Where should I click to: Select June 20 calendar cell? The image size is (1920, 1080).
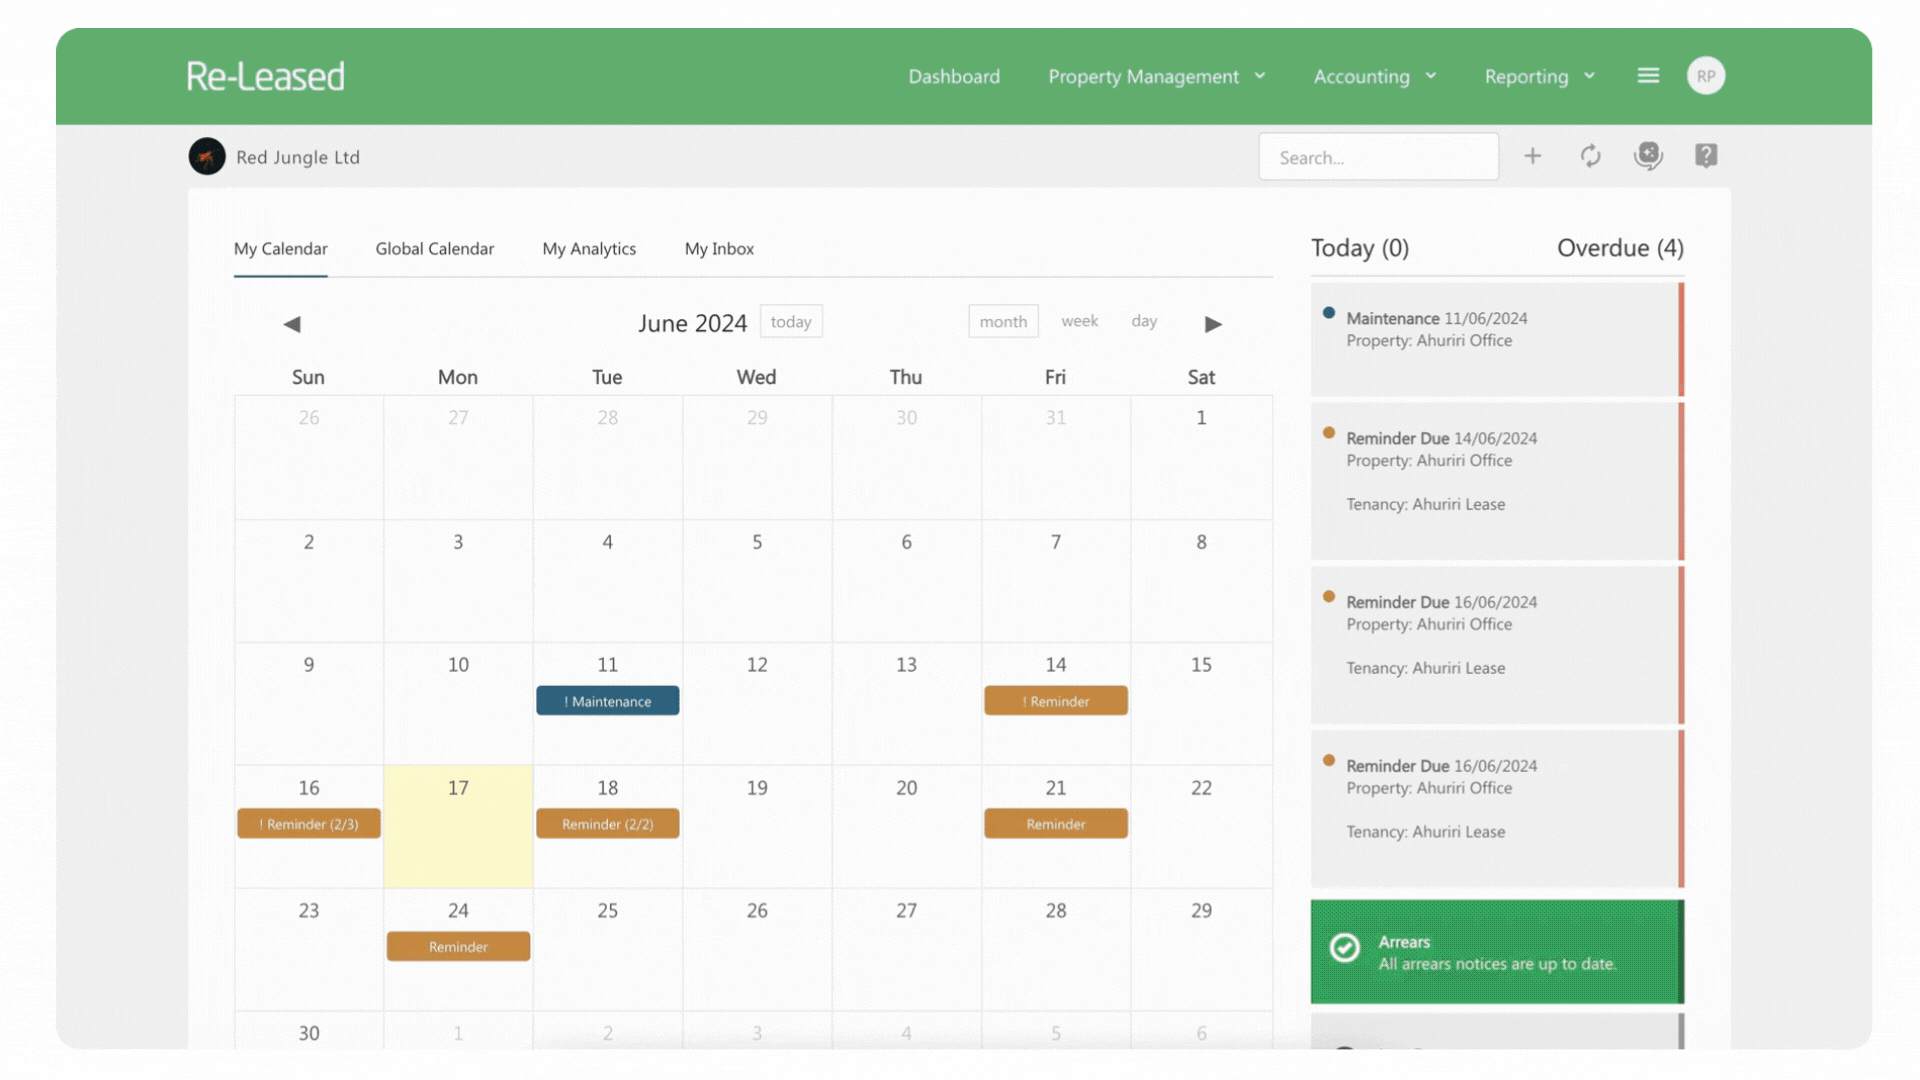click(907, 827)
